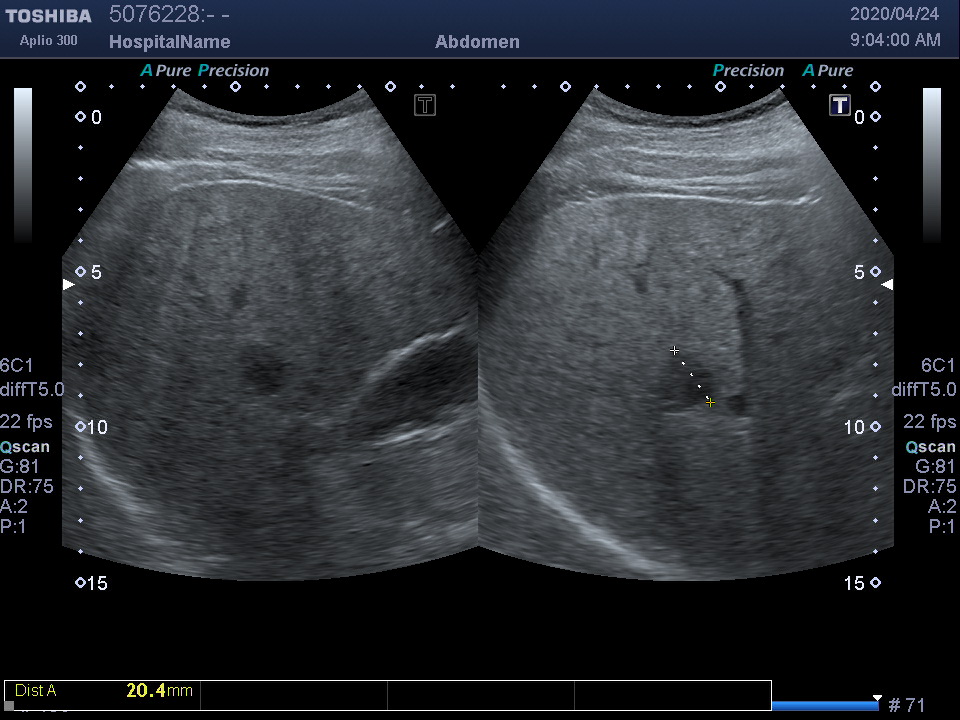The image size is (960, 720).
Task: Click the blue cine progress bar
Action: 824,706
